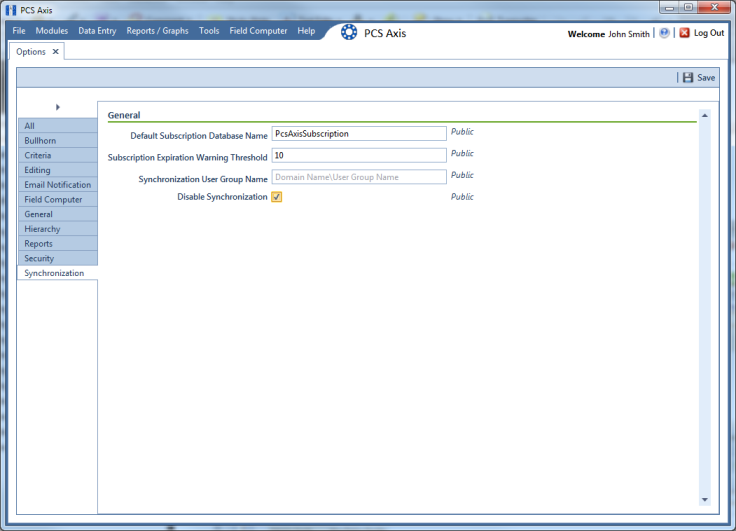Select the Security category
736x531 pixels.
click(x=58, y=258)
